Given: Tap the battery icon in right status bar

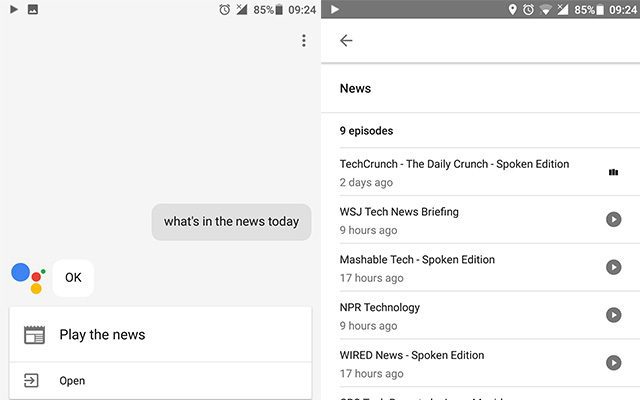Looking at the screenshot, I should pyautogui.click(x=600, y=9).
